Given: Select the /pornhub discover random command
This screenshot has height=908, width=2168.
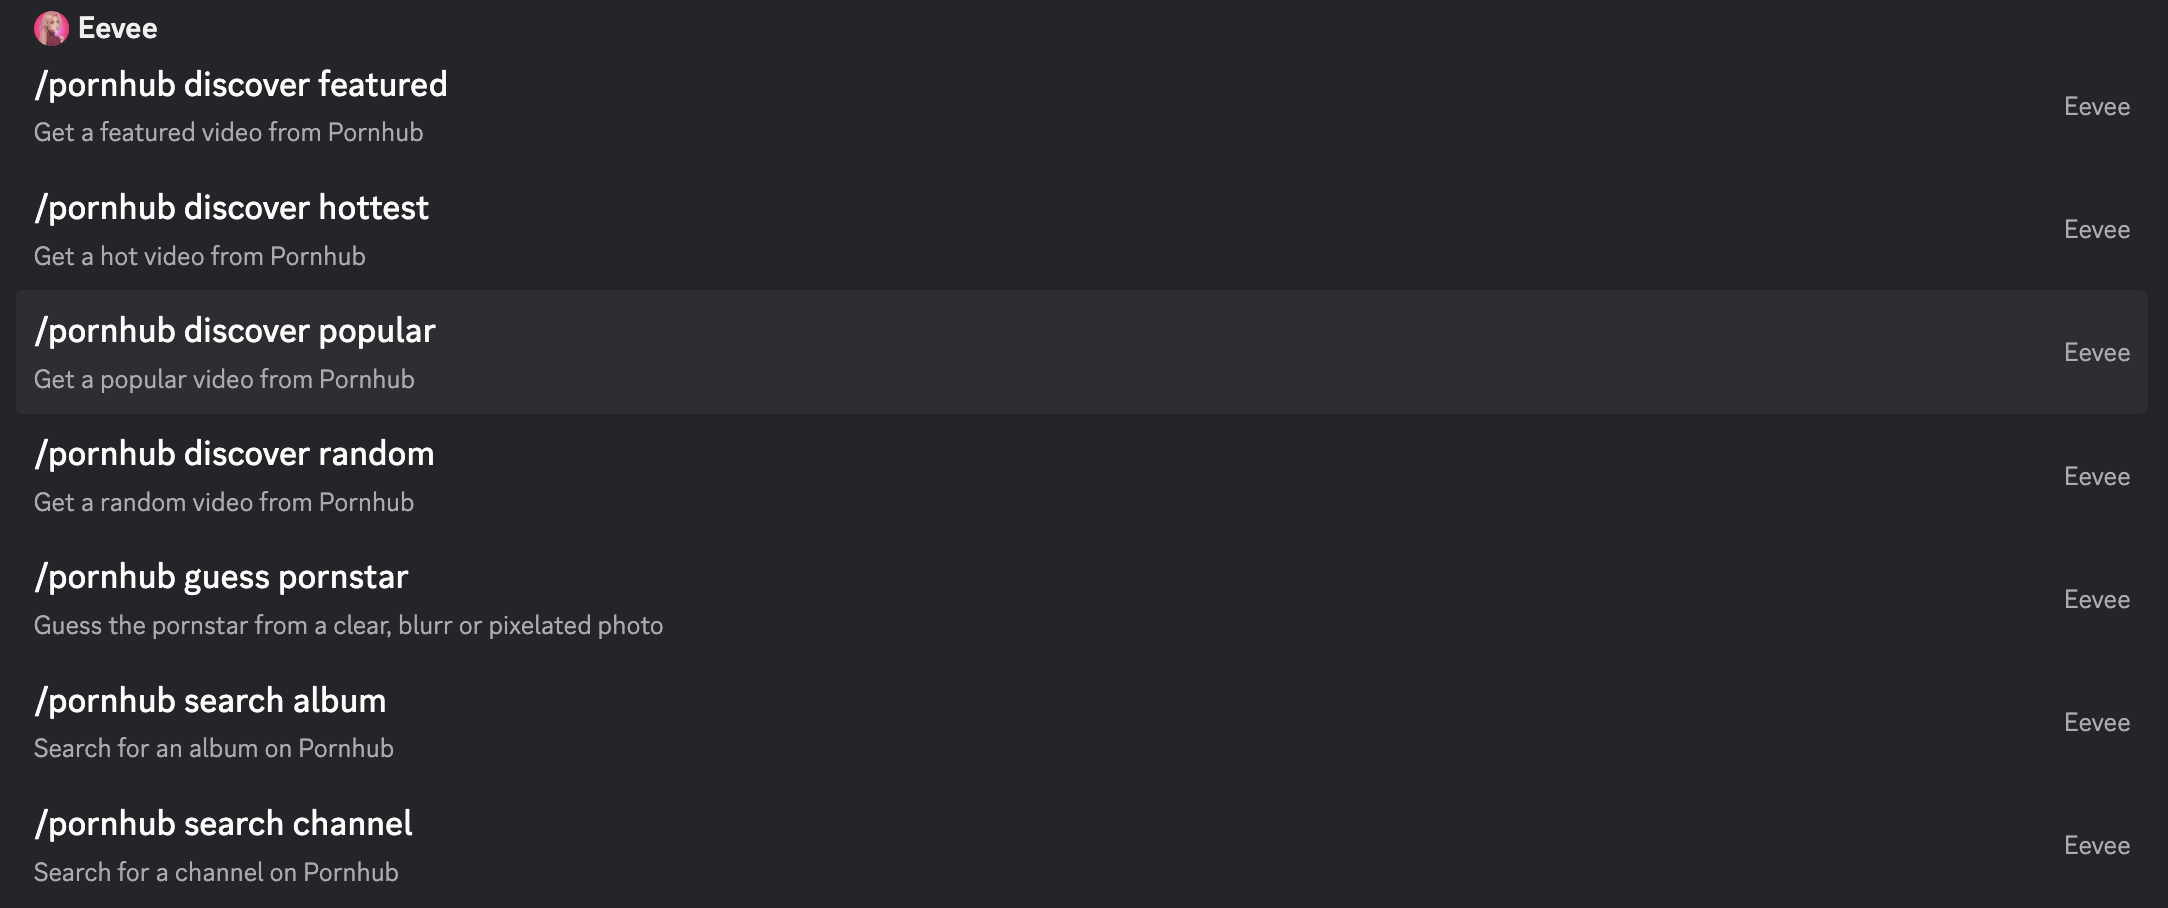Looking at the screenshot, I should [1082, 476].
